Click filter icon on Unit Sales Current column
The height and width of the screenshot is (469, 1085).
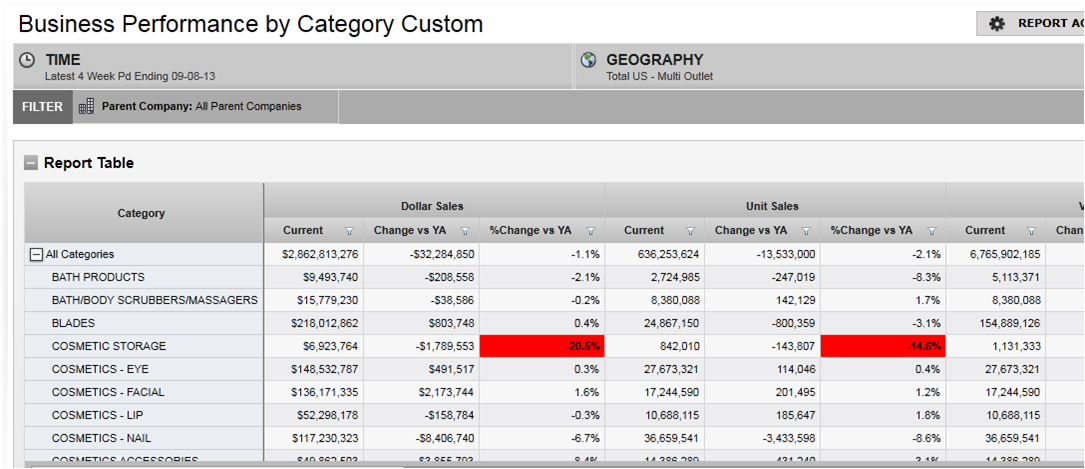tap(691, 231)
